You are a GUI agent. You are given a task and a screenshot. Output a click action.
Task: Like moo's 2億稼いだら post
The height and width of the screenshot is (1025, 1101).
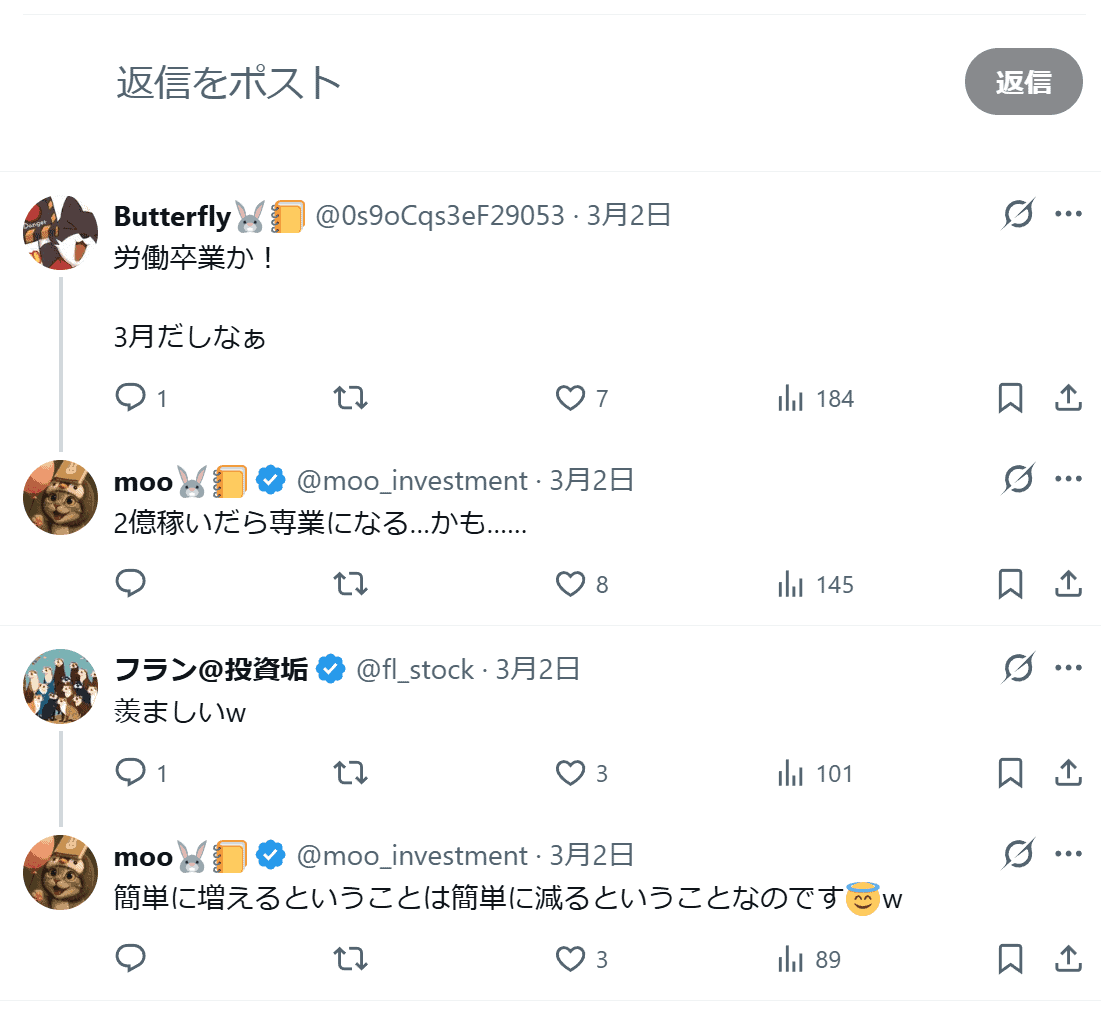pyautogui.click(x=570, y=584)
